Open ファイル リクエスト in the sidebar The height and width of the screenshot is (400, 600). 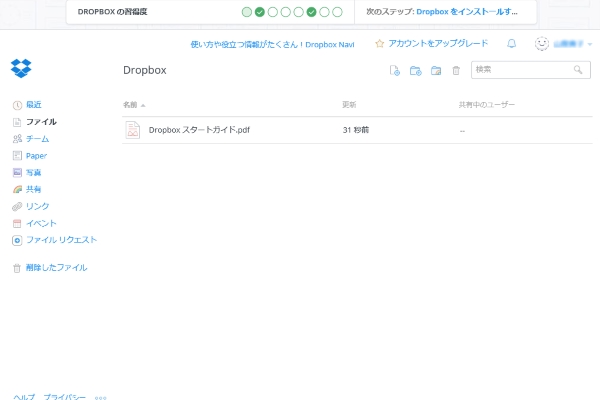click(x=62, y=240)
